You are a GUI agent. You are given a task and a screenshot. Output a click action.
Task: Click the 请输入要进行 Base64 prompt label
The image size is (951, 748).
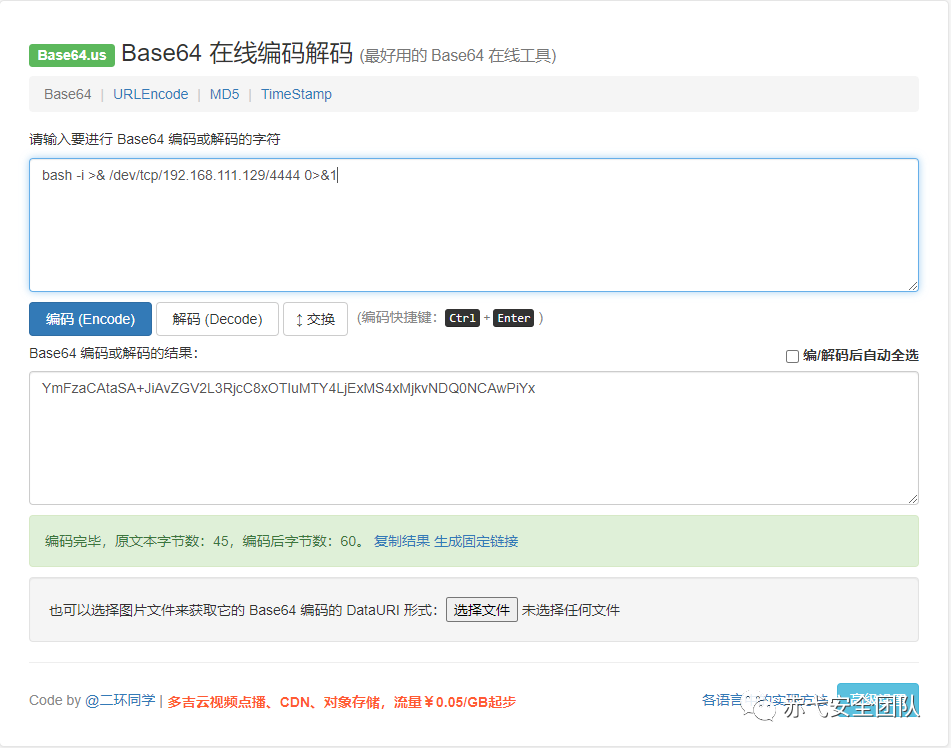coord(155,139)
